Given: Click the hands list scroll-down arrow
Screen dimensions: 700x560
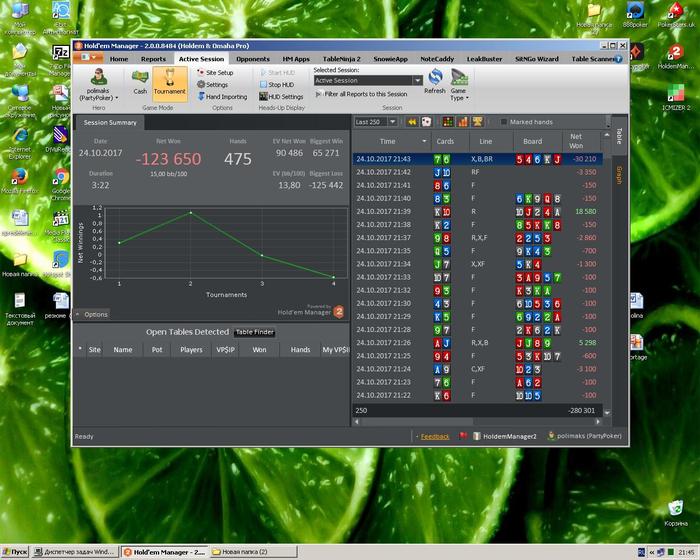Looking at the screenshot, I should pyautogui.click(x=607, y=413).
